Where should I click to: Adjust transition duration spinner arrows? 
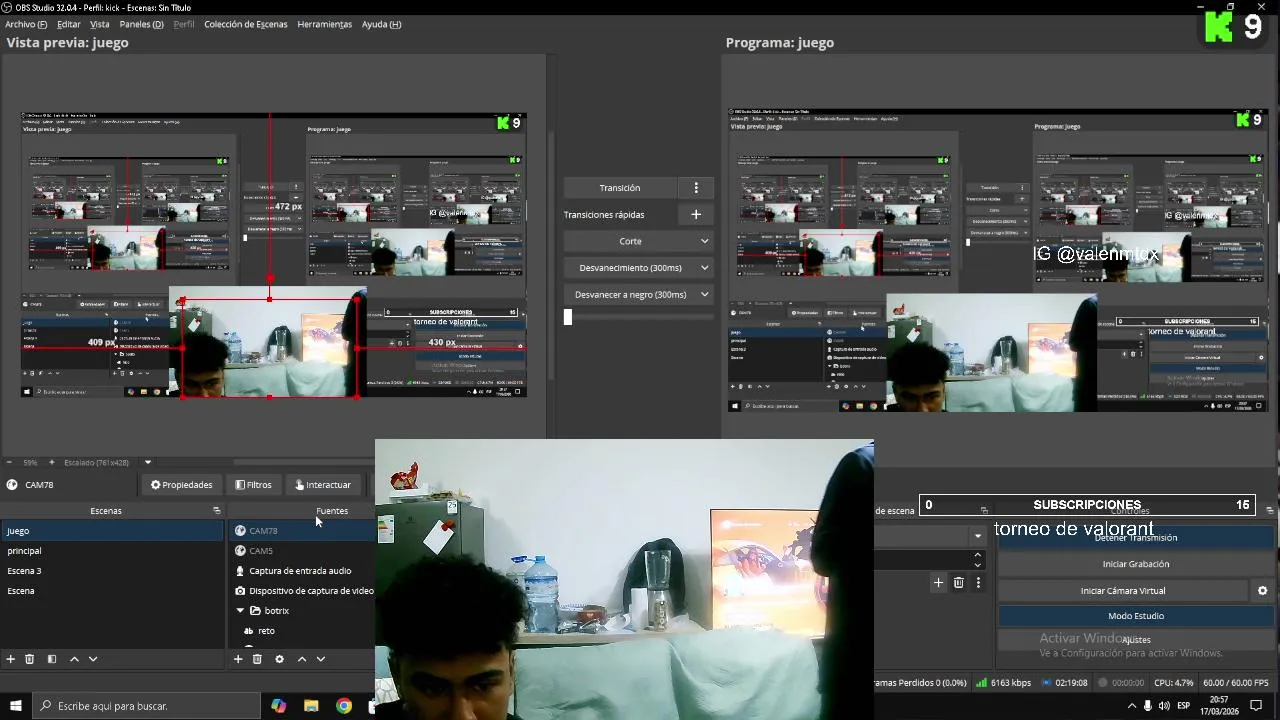(978, 559)
